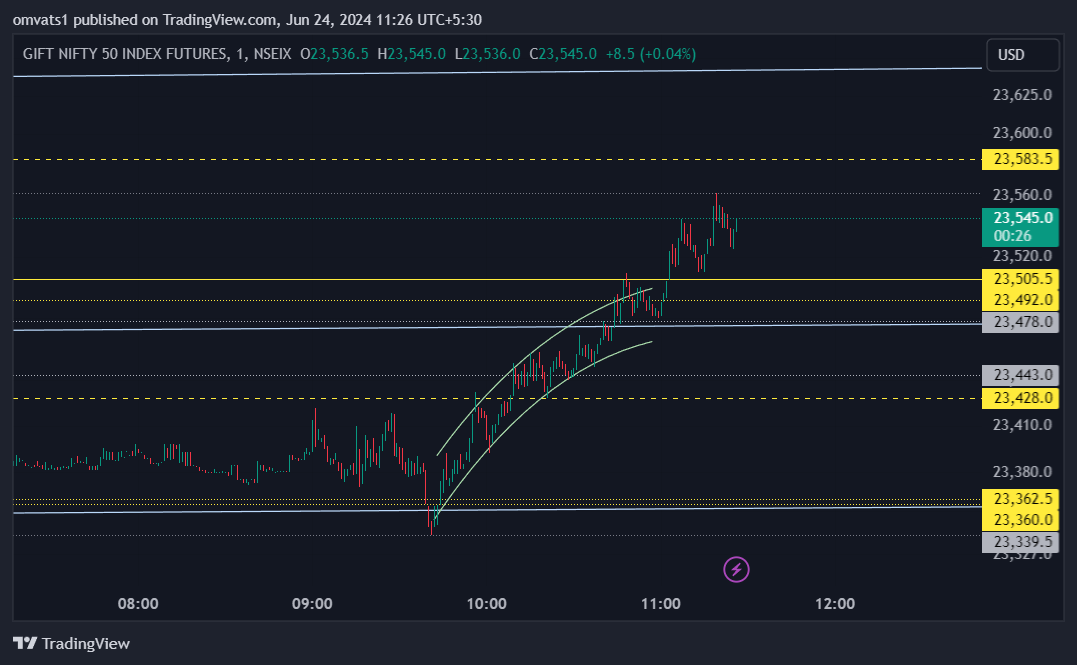
Task: Click the 23,428.0 yellow price label
Action: (x=1021, y=398)
